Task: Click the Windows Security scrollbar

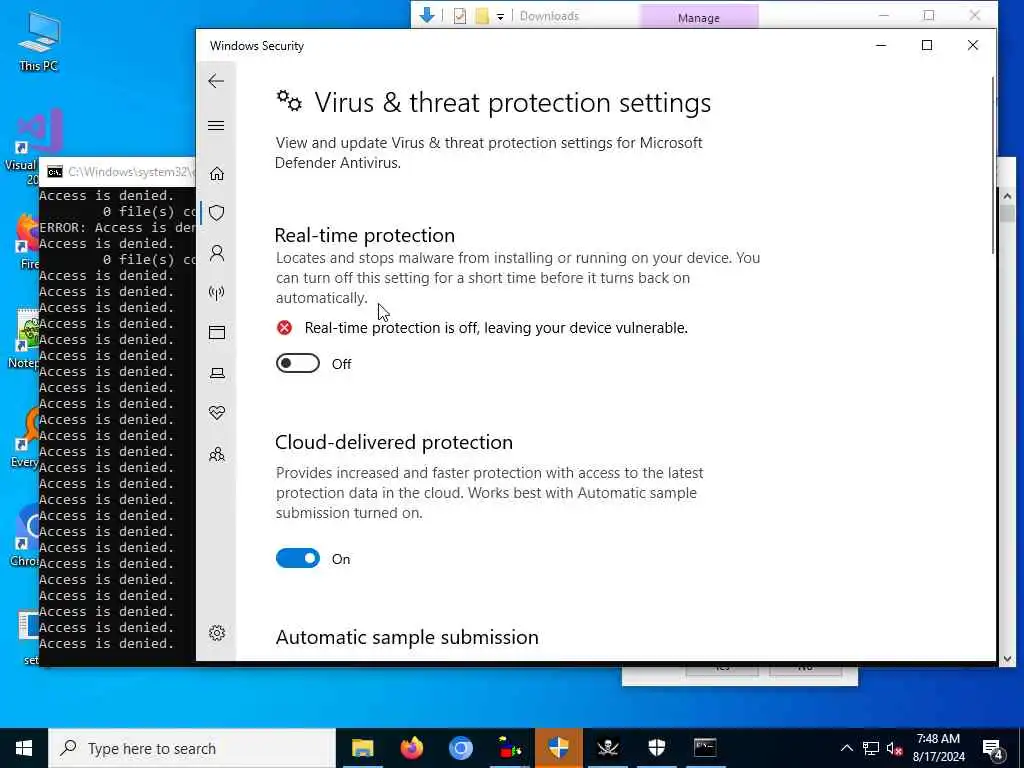Action: click(993, 166)
